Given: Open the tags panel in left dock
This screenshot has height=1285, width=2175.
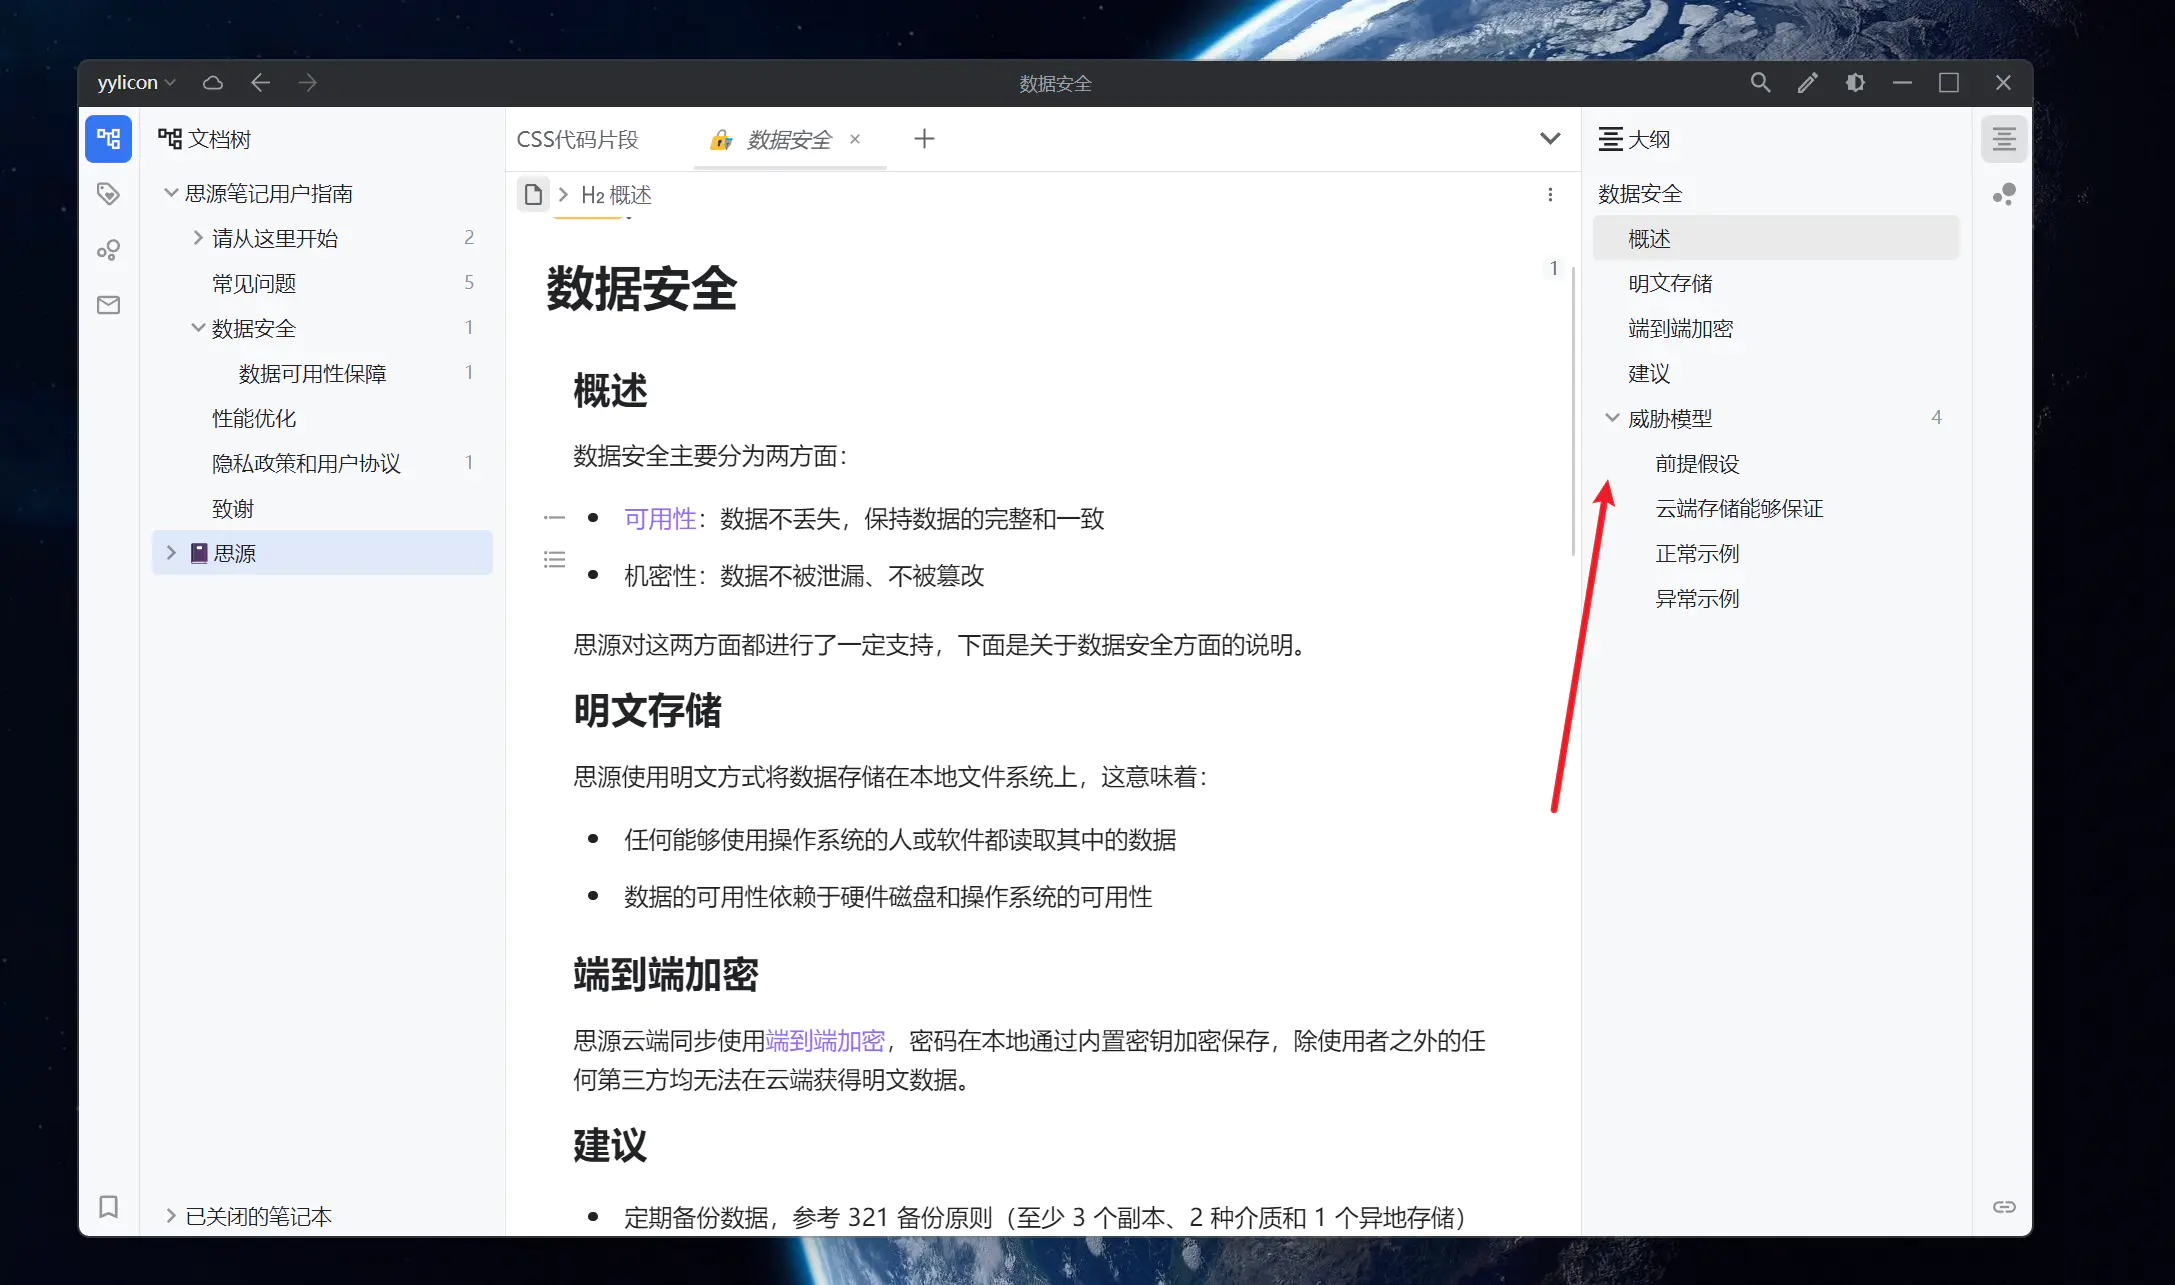Looking at the screenshot, I should 108,194.
